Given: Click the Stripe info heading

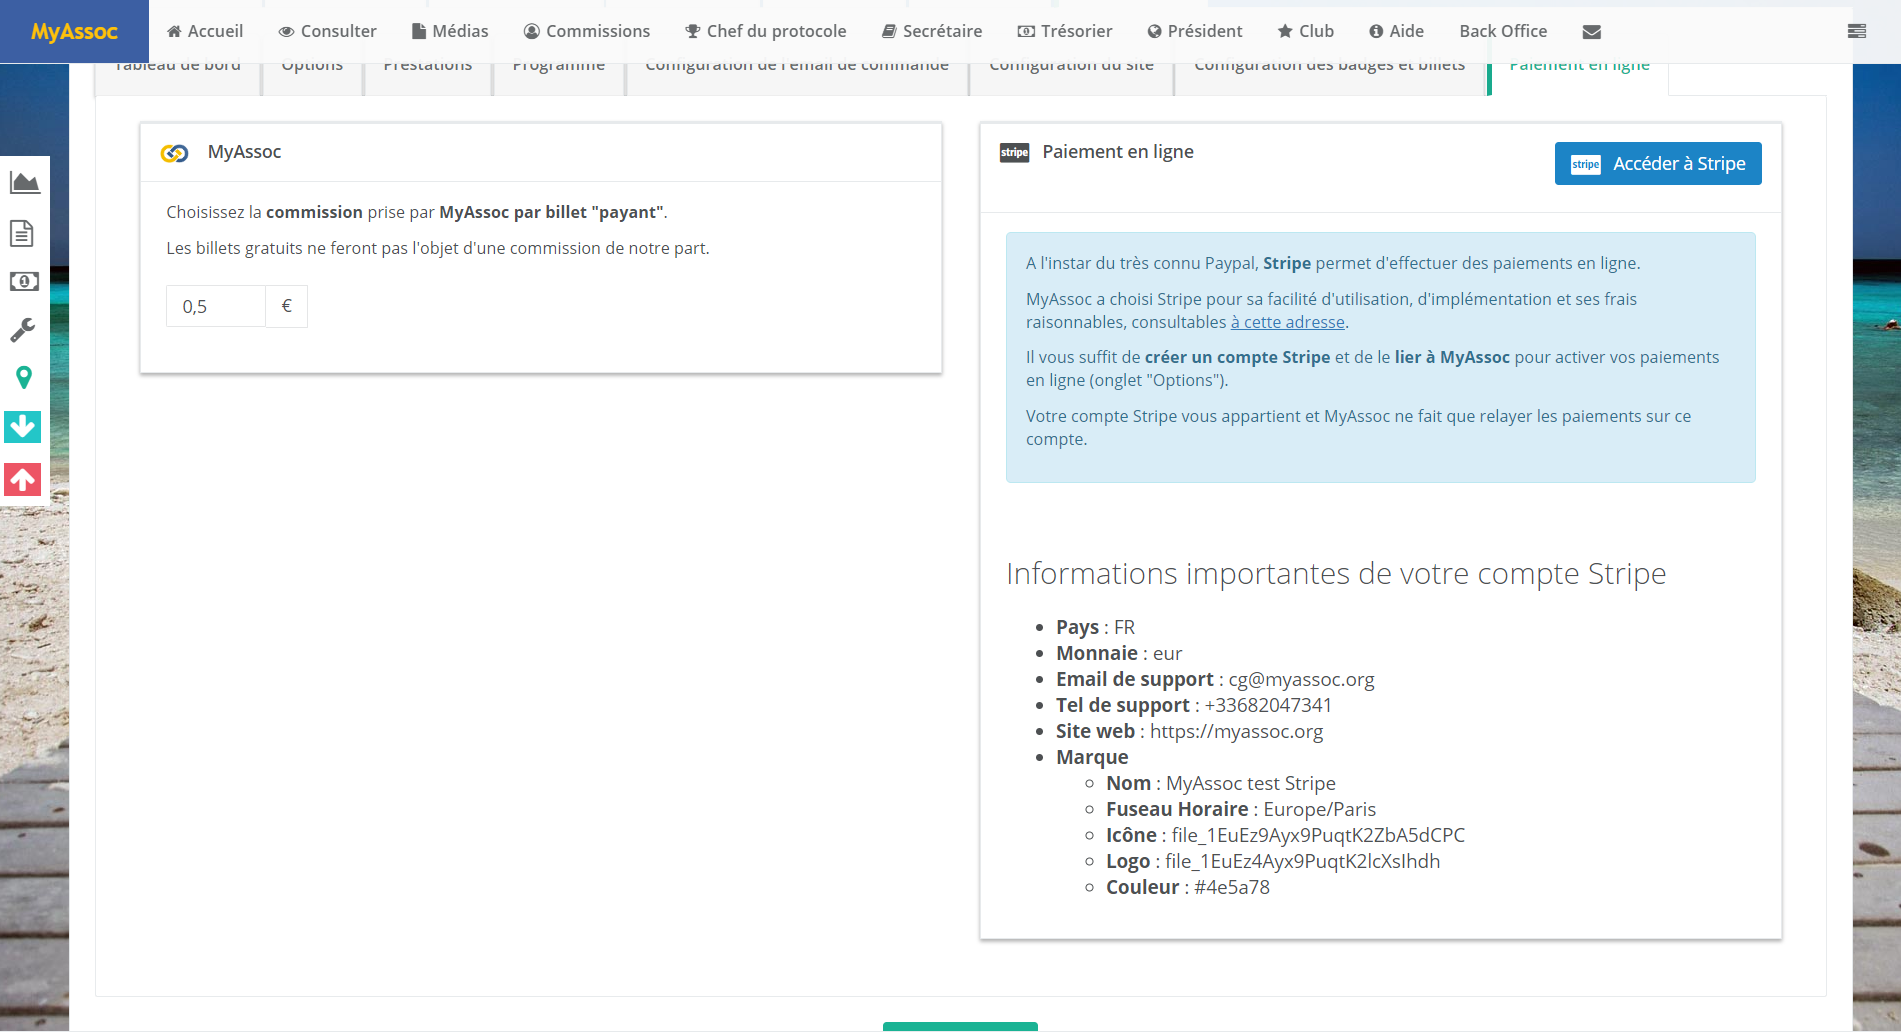Looking at the screenshot, I should tap(1336, 573).
